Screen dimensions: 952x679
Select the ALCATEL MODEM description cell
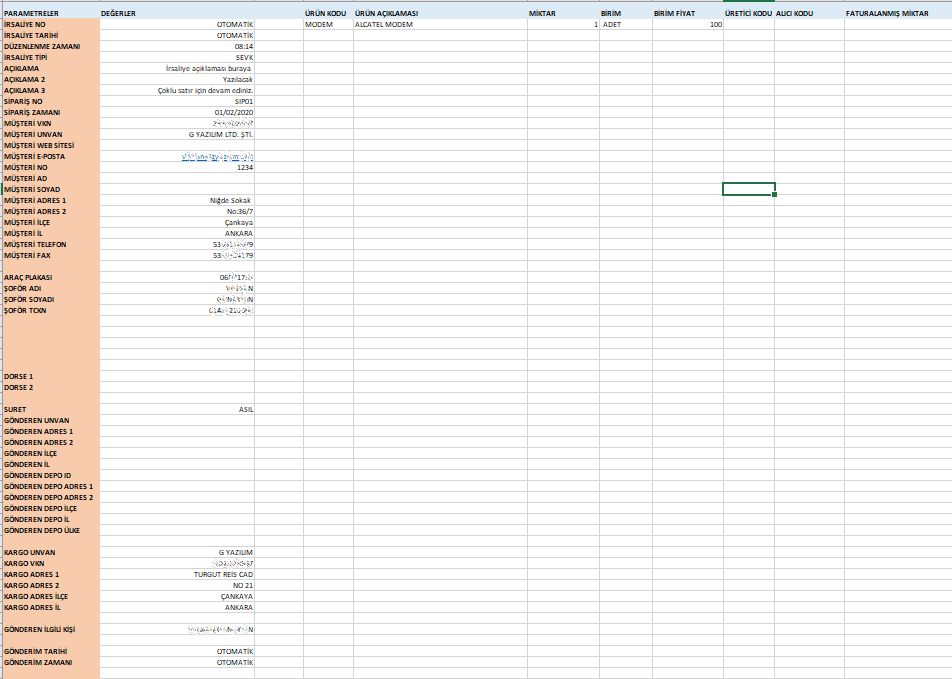click(x=439, y=24)
